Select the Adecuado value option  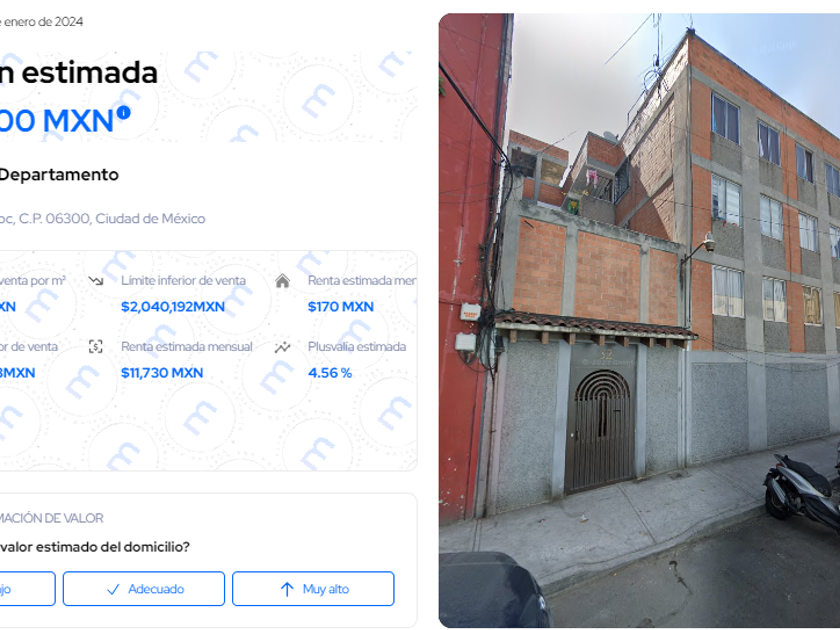coord(144,589)
